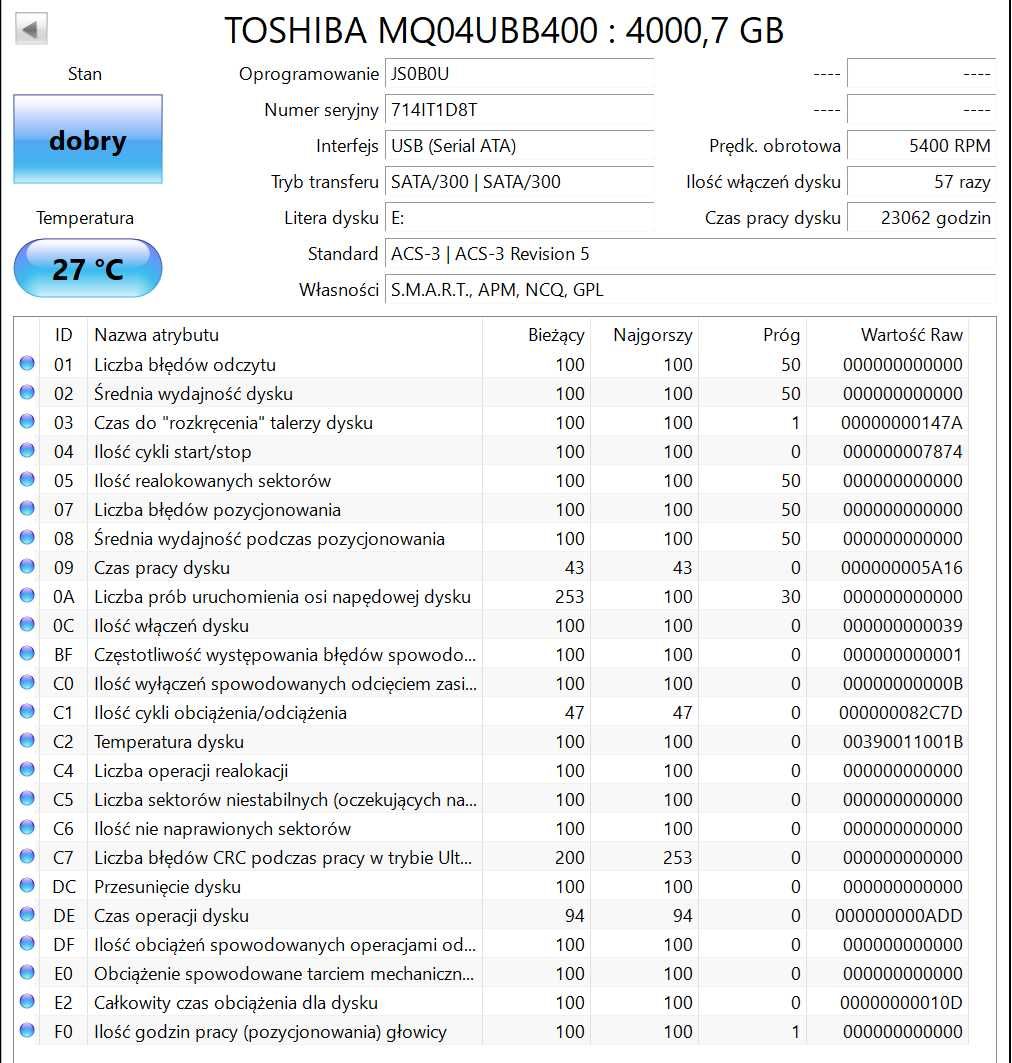Viewport: 1012px width, 1063px height.
Task: Click the status dot for attribute 05
Action: (27, 479)
